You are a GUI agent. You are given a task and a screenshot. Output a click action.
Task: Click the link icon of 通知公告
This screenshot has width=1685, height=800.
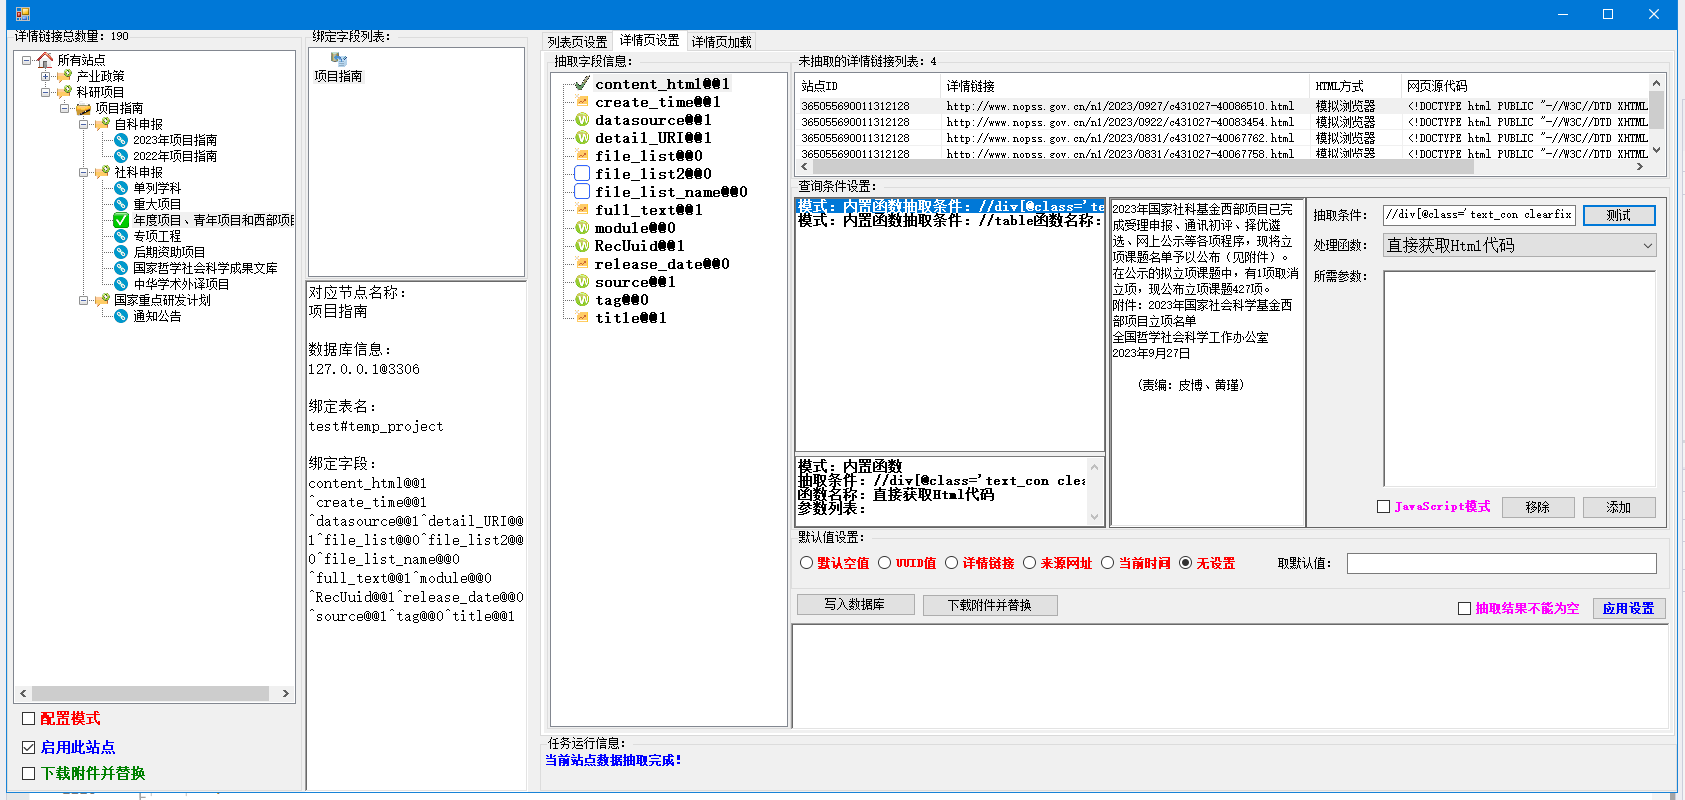click(121, 316)
